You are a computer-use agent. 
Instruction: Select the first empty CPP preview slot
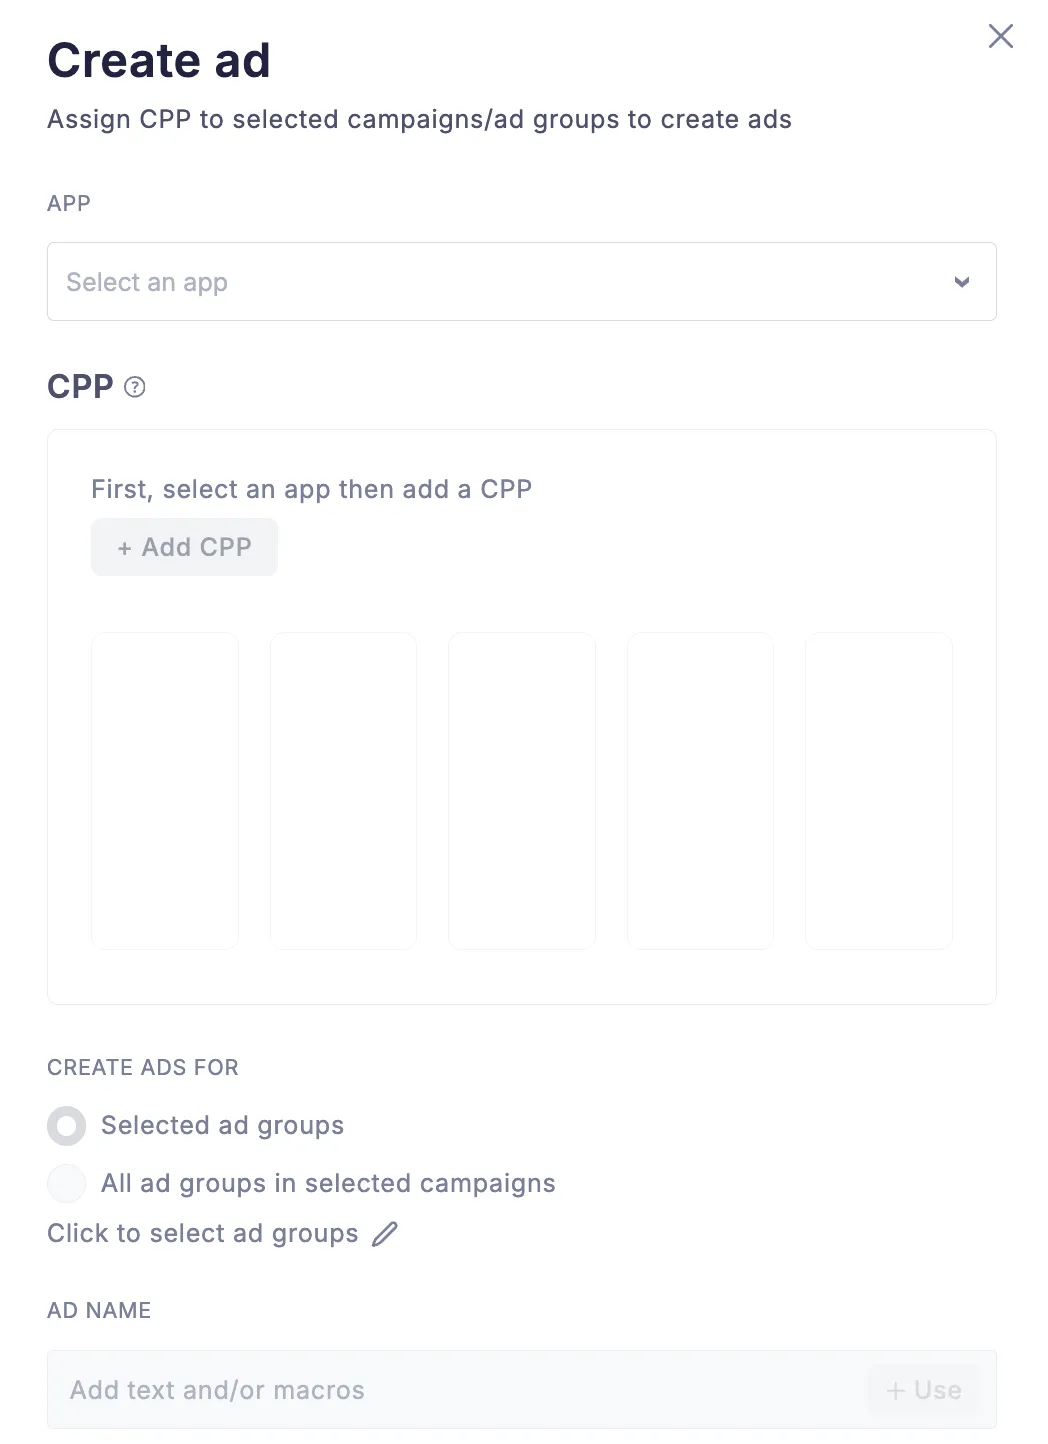tap(164, 790)
